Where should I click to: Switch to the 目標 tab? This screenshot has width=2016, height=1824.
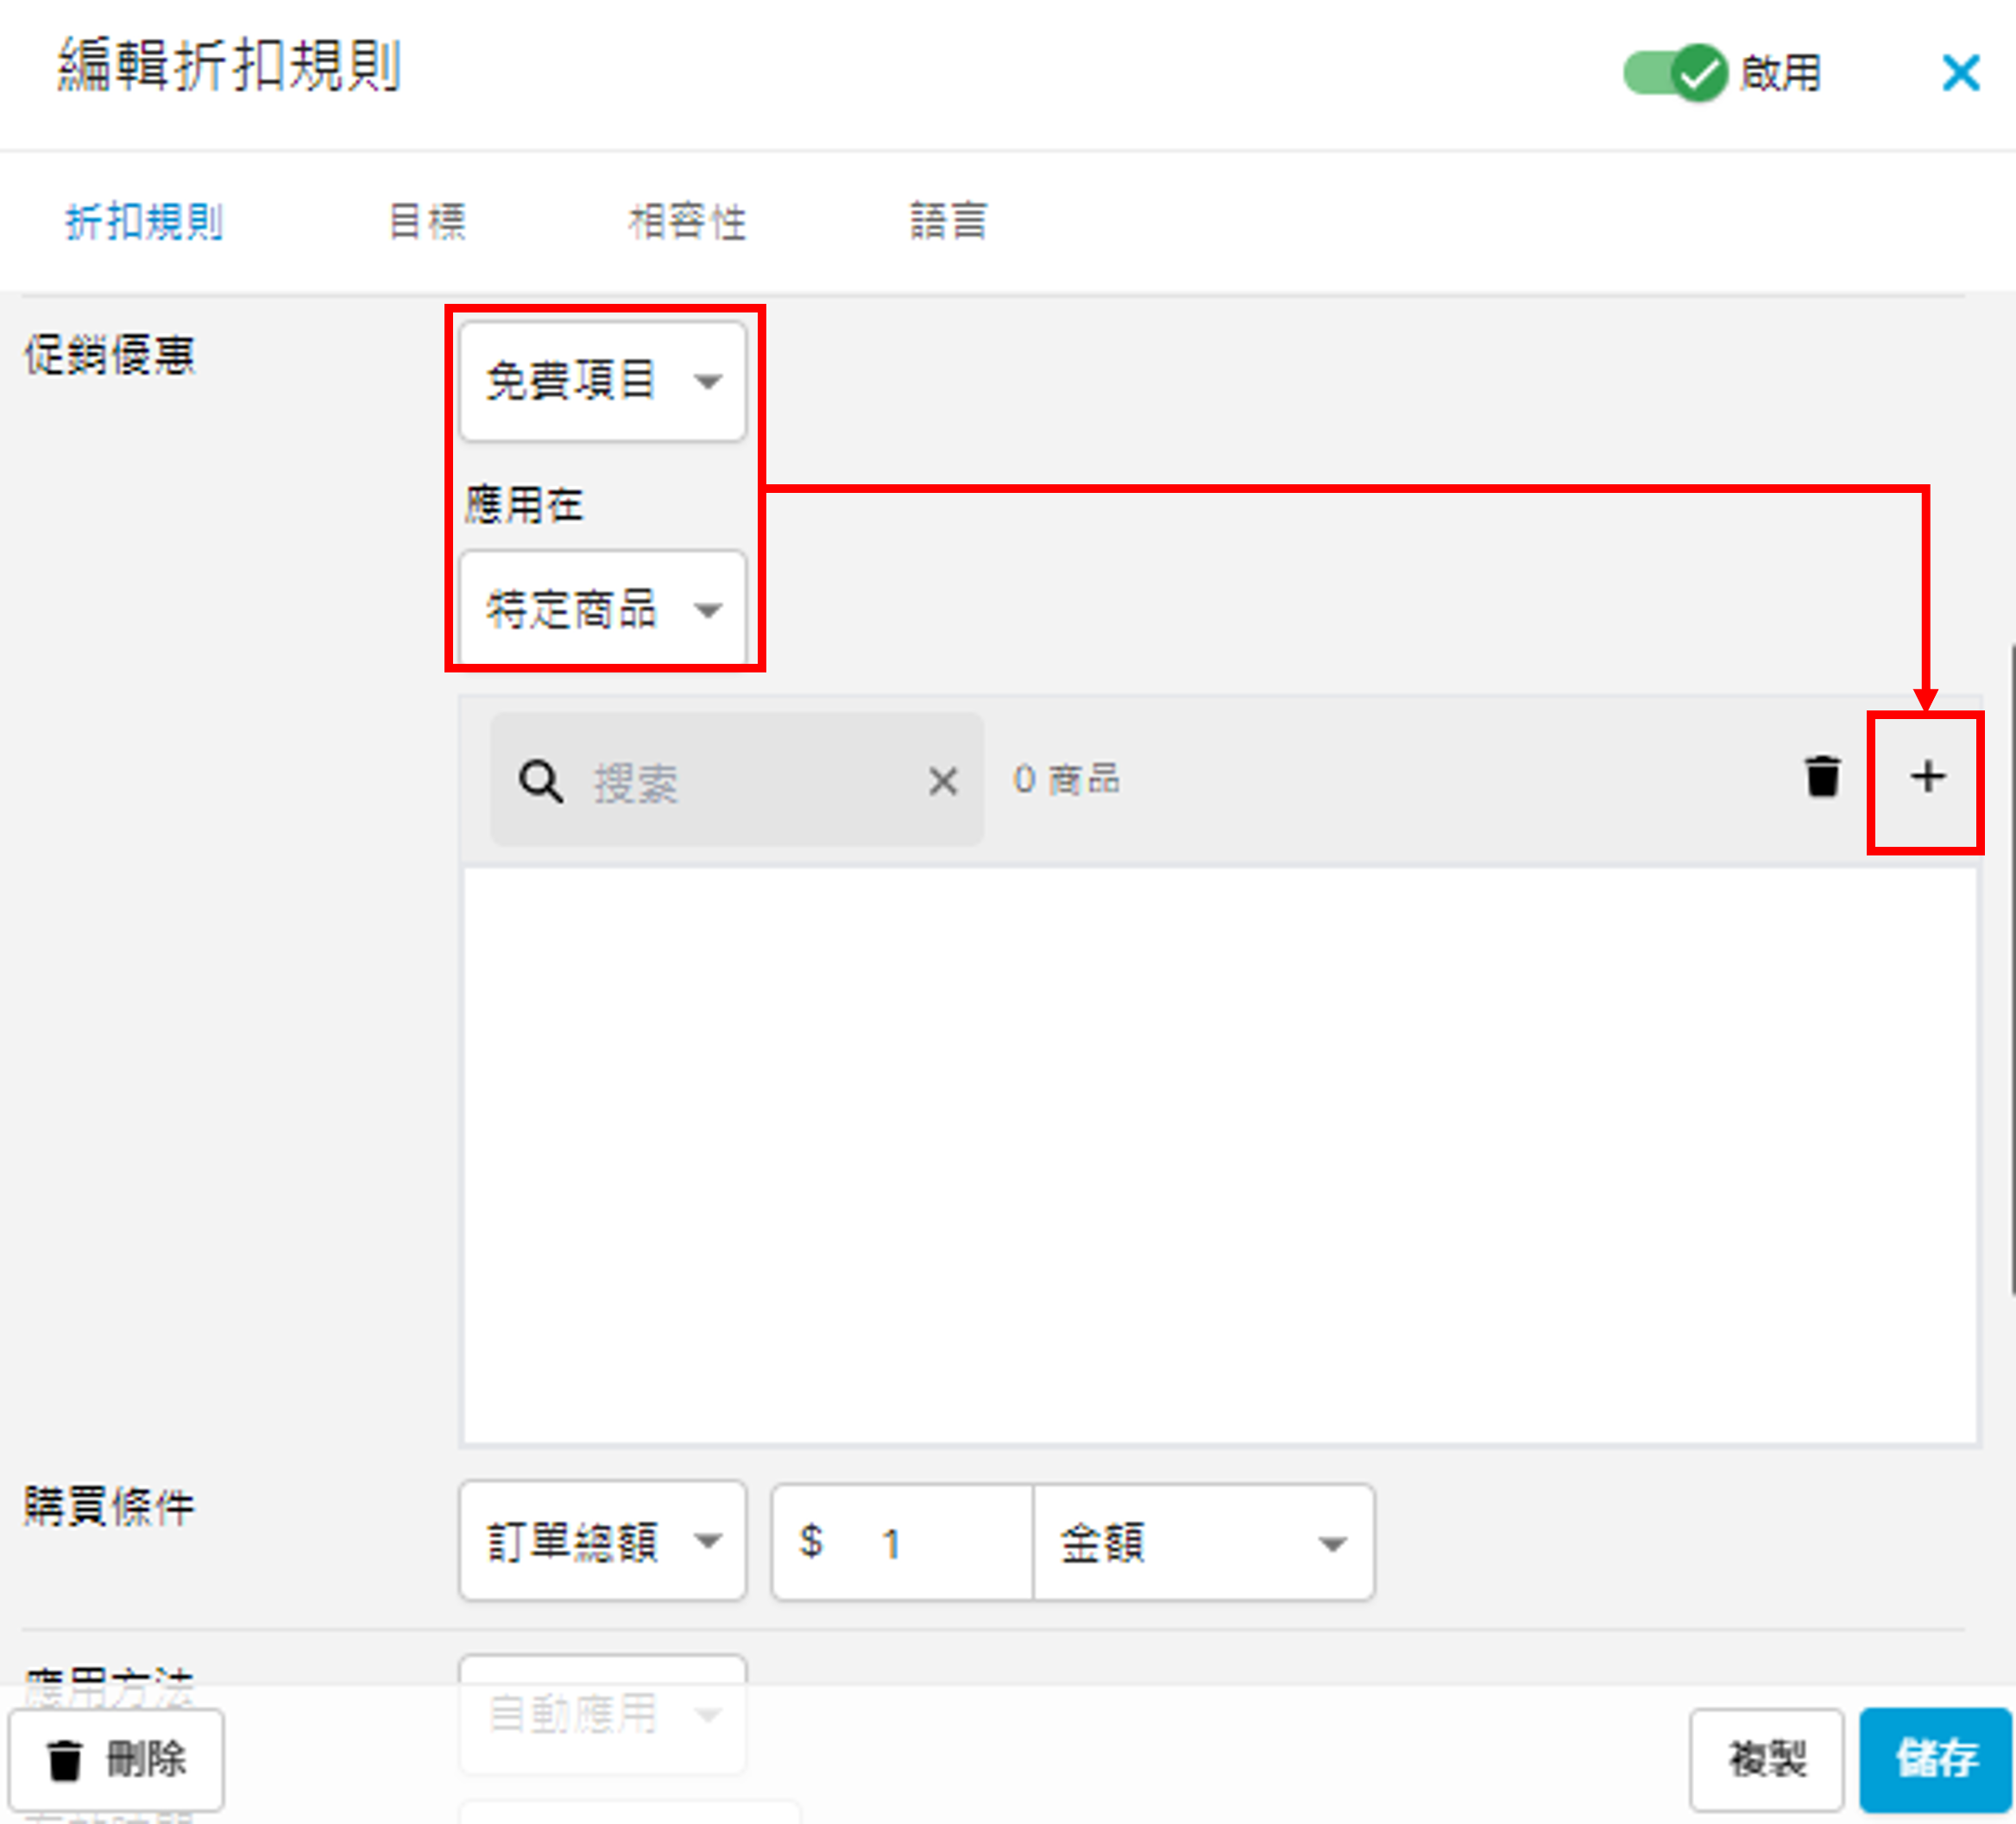coord(427,221)
